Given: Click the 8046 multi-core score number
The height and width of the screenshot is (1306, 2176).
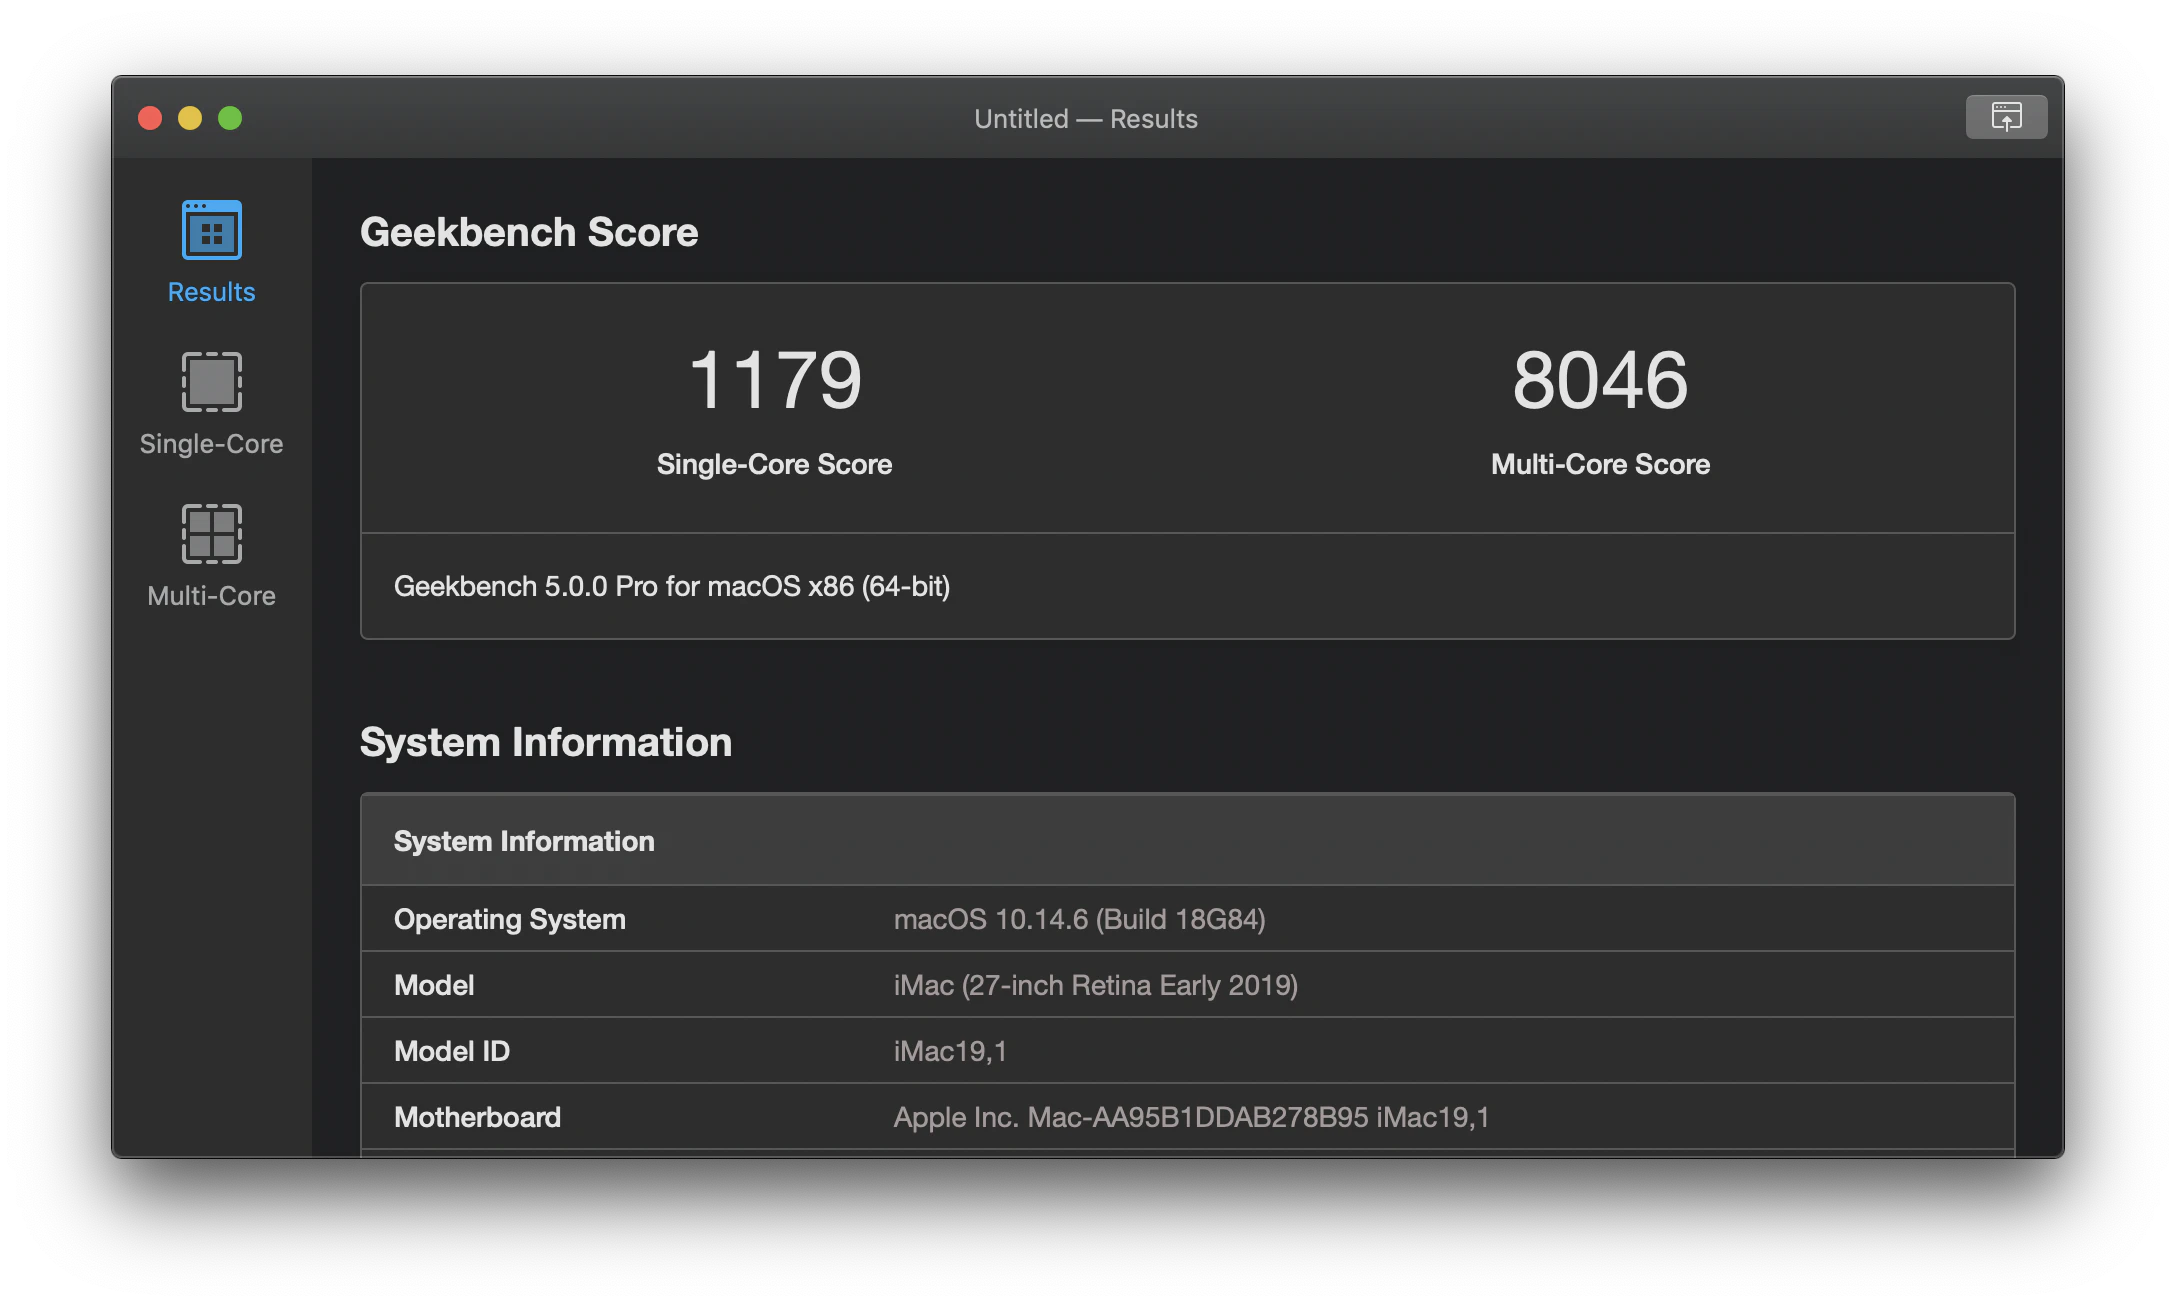Looking at the screenshot, I should point(1600,380).
